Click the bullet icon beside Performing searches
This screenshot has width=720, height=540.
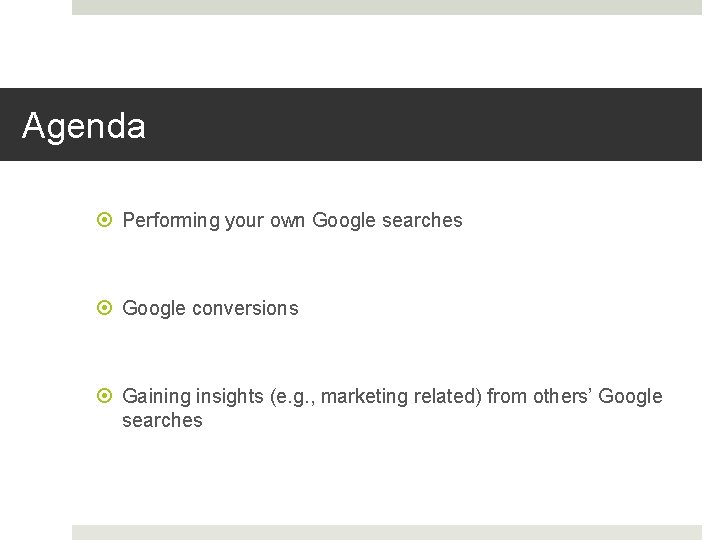point(107,221)
